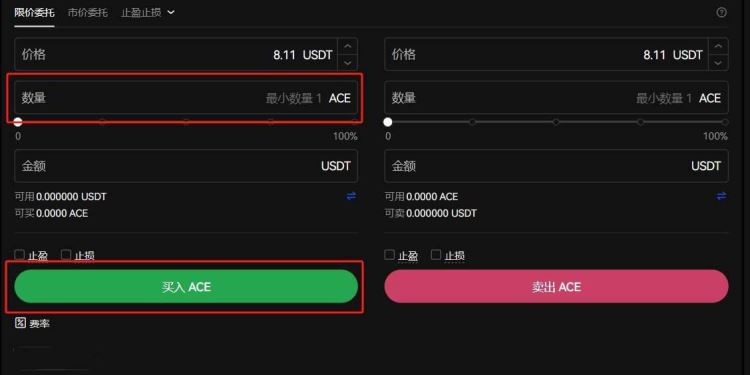Image resolution: width=750 pixels, height=375 pixels.
Task: Increase sell price with up arrow
Action: (718, 46)
